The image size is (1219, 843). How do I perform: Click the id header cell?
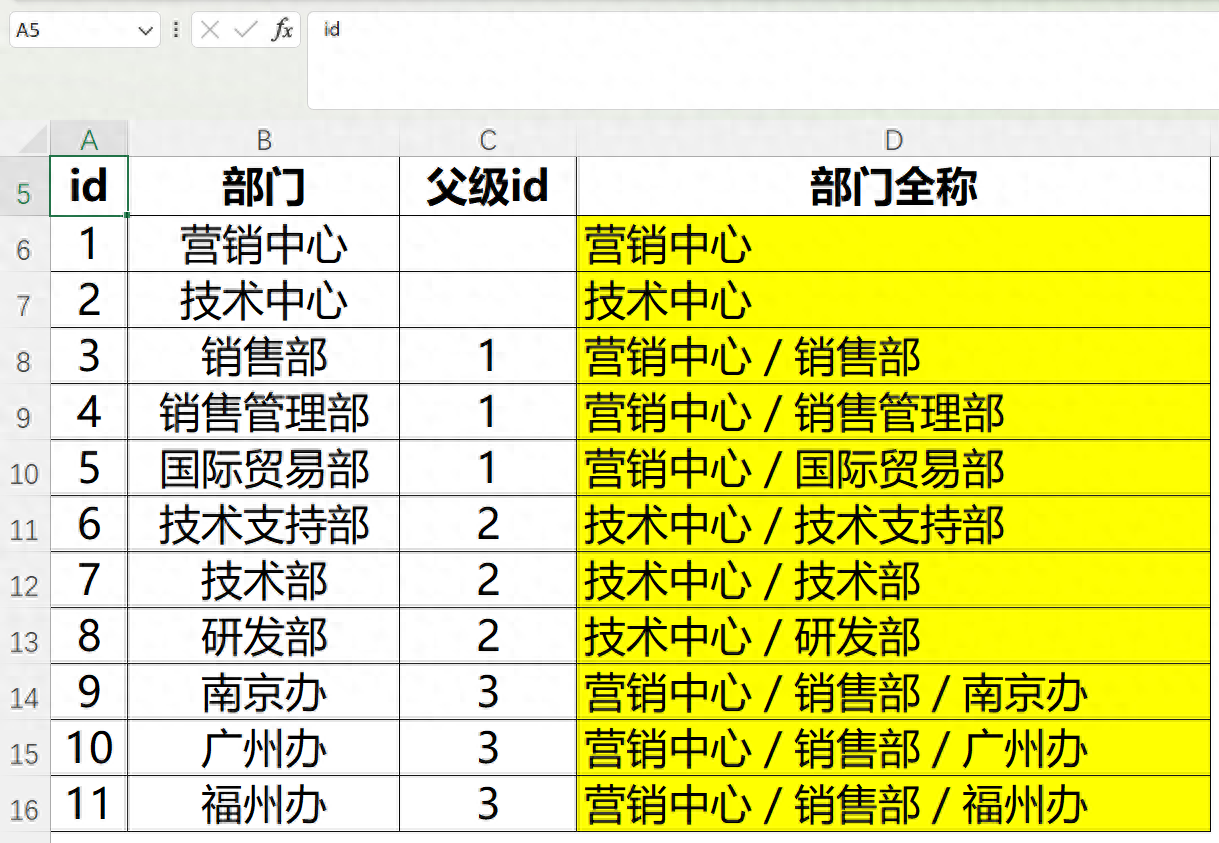pos(89,186)
